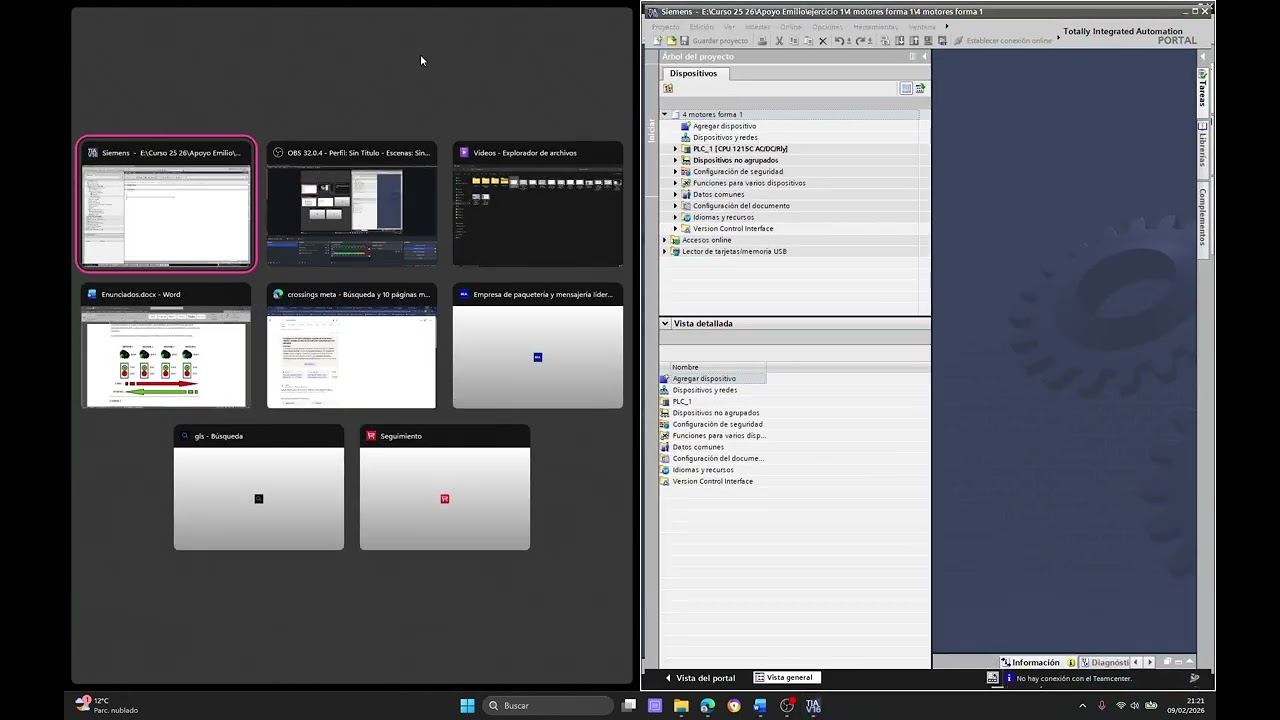Select Version Control Interface in detail list
Screen dimensions: 1280x720
pyautogui.click(x=712, y=481)
